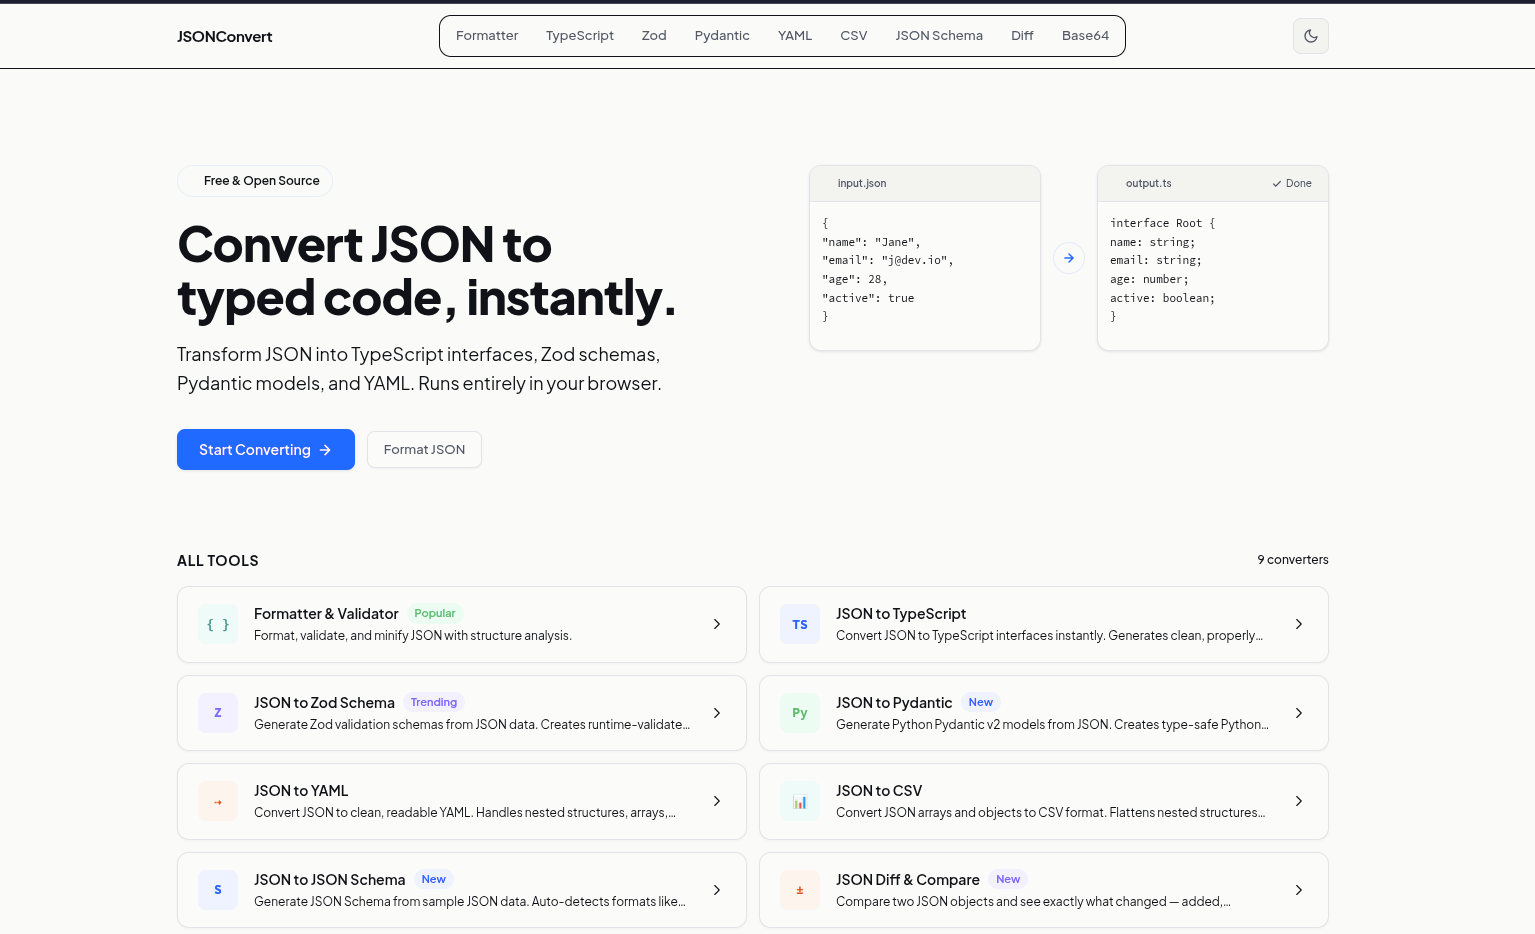Open the Base64 tab

1085,35
